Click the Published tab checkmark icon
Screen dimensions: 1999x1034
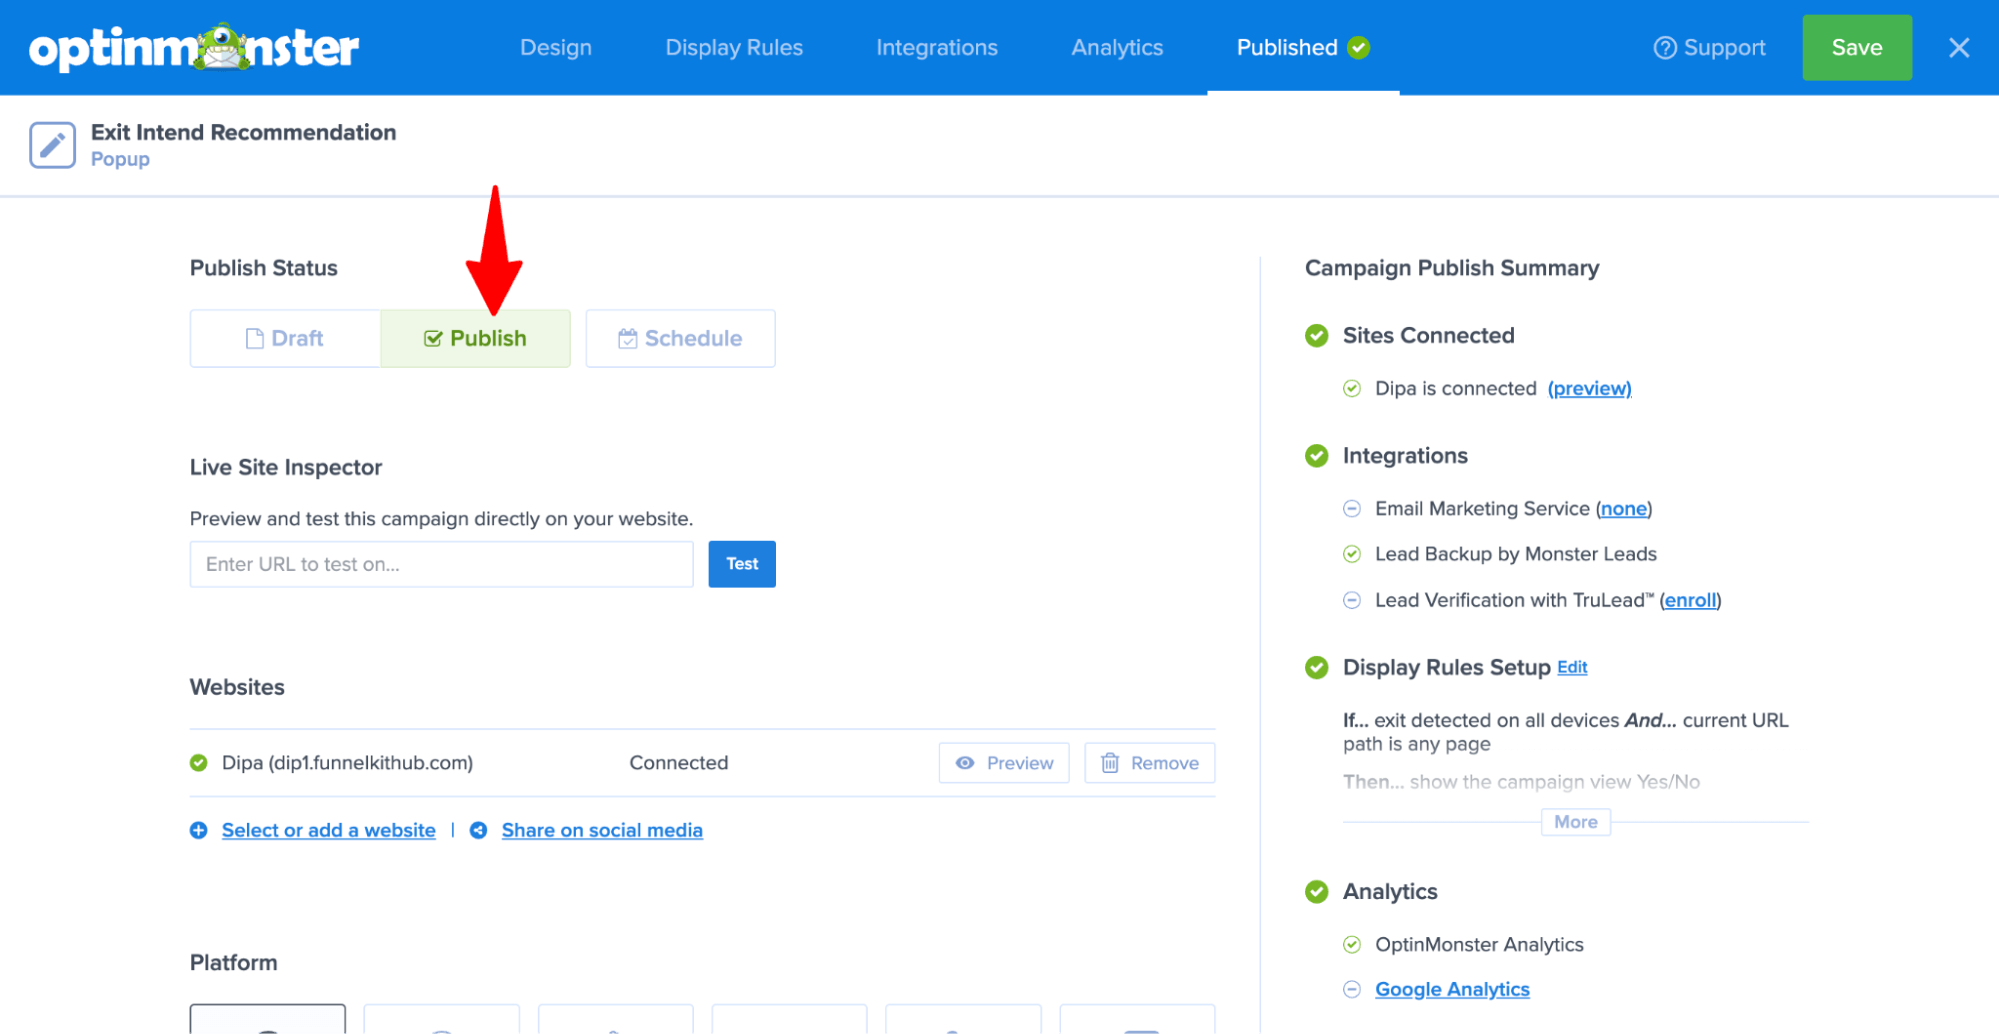[1358, 47]
